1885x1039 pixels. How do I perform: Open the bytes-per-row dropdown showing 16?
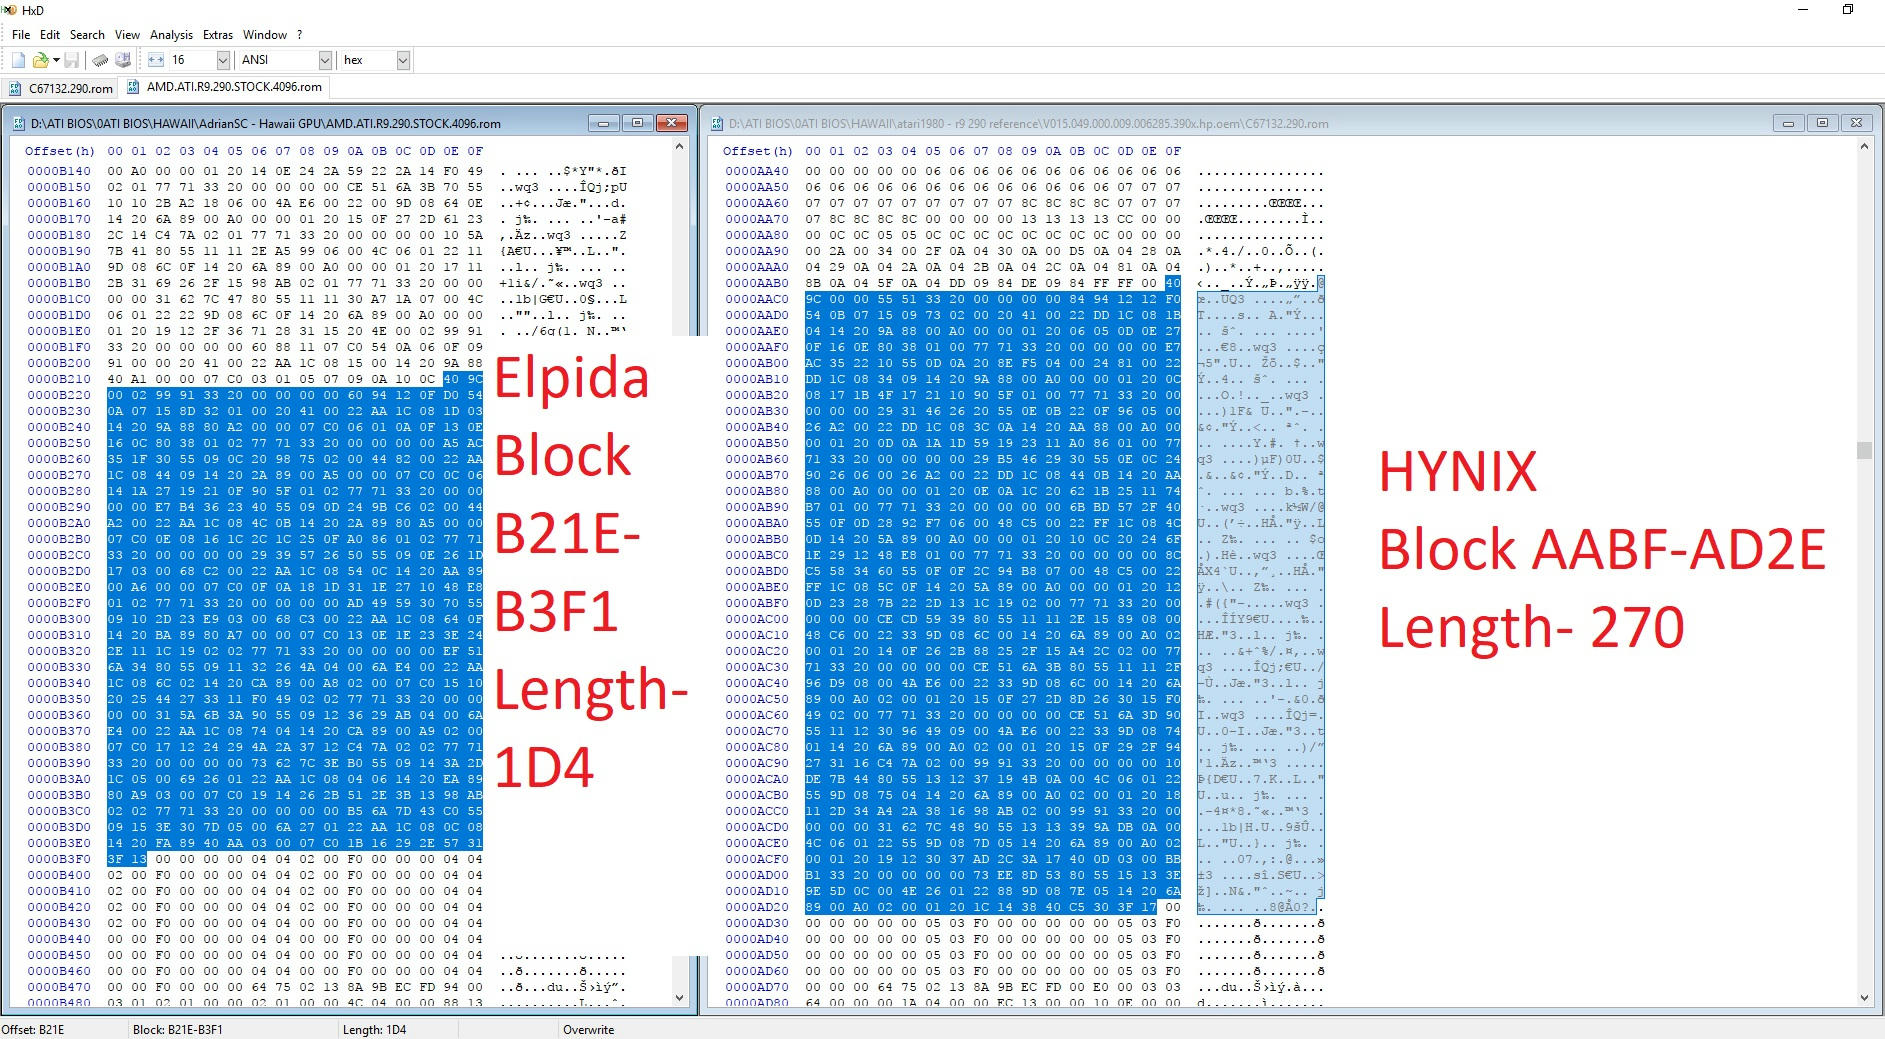click(x=223, y=60)
